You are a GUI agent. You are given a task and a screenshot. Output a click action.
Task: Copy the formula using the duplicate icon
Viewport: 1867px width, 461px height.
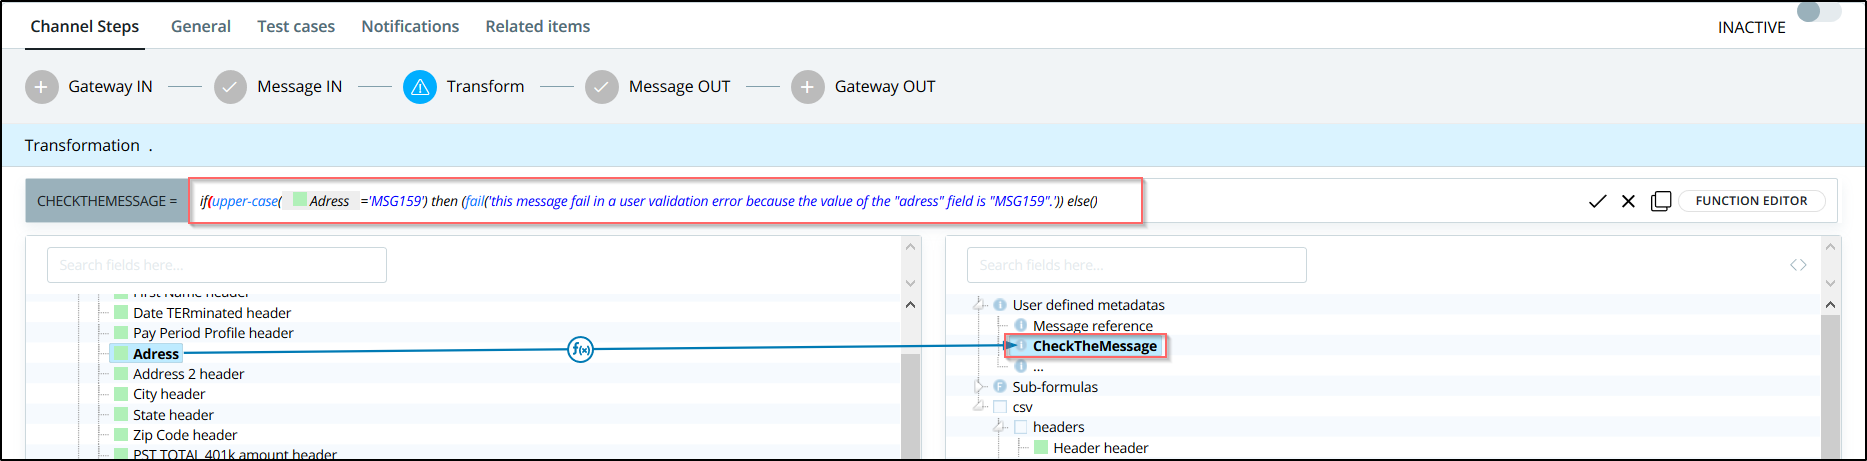[1660, 201]
